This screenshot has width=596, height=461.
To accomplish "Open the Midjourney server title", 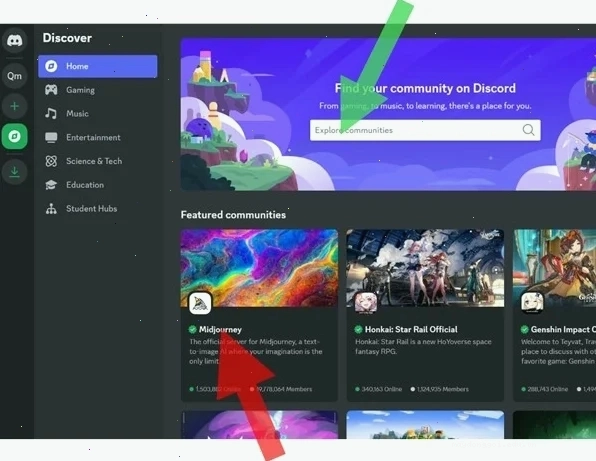I will point(220,330).
